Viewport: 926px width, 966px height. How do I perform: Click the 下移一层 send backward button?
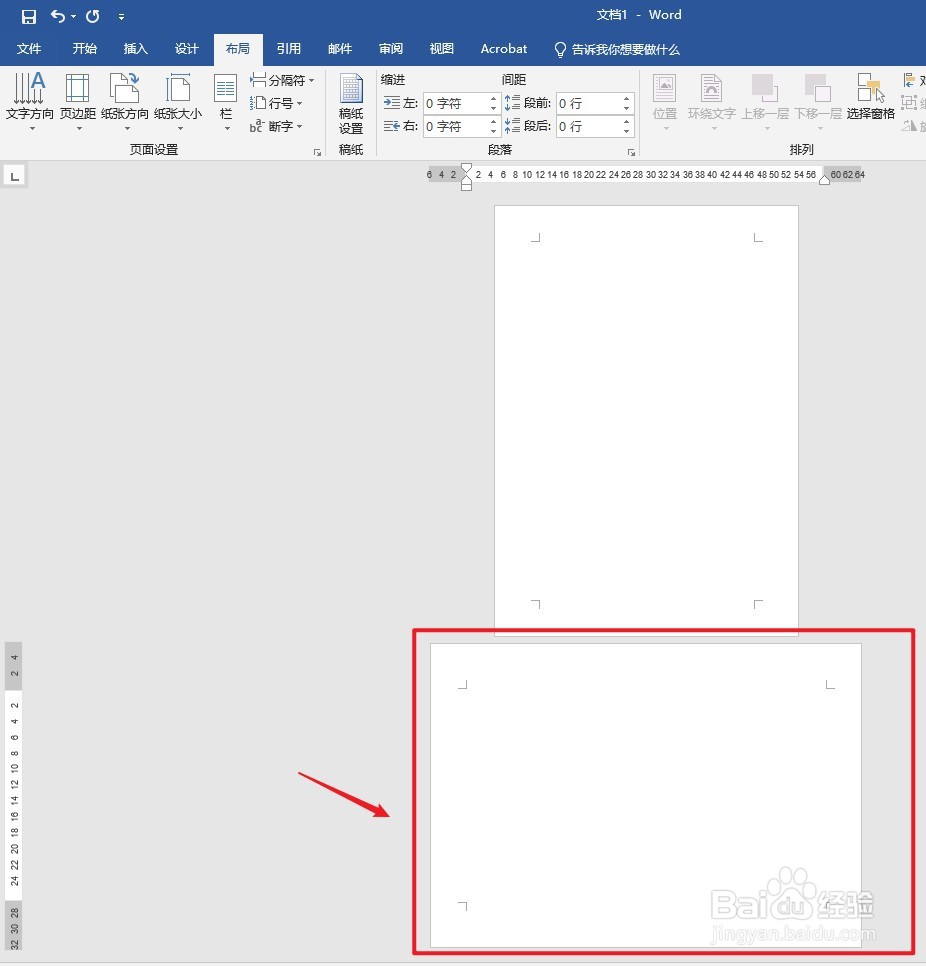(818, 101)
